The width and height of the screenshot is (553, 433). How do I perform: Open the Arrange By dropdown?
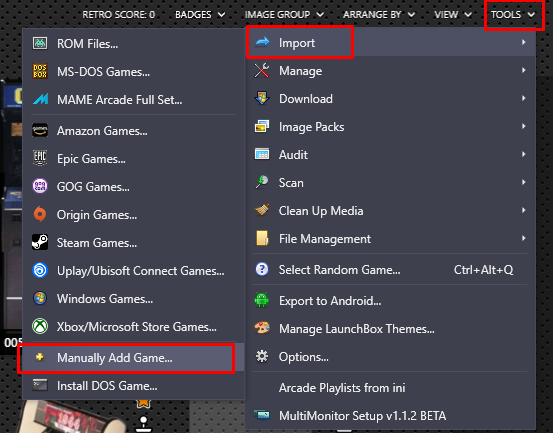pyautogui.click(x=379, y=14)
